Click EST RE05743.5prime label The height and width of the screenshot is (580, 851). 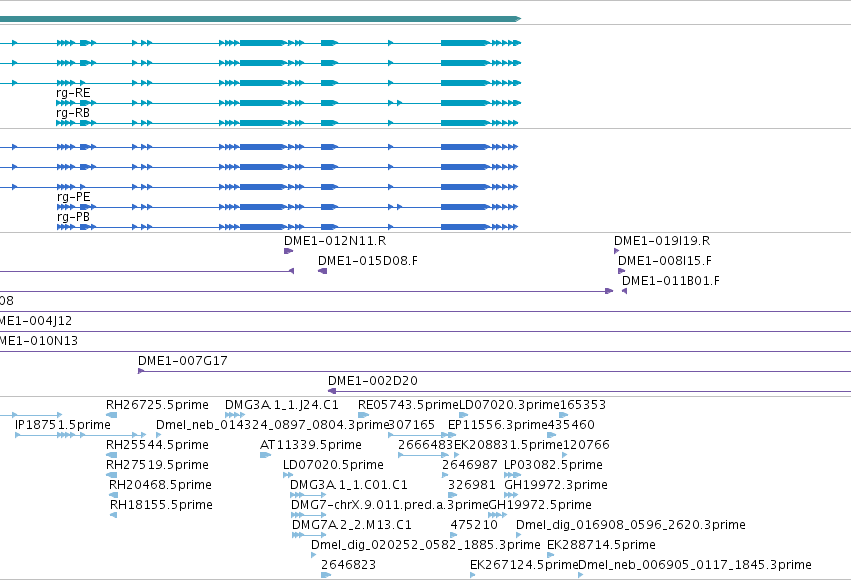pyautogui.click(x=409, y=405)
